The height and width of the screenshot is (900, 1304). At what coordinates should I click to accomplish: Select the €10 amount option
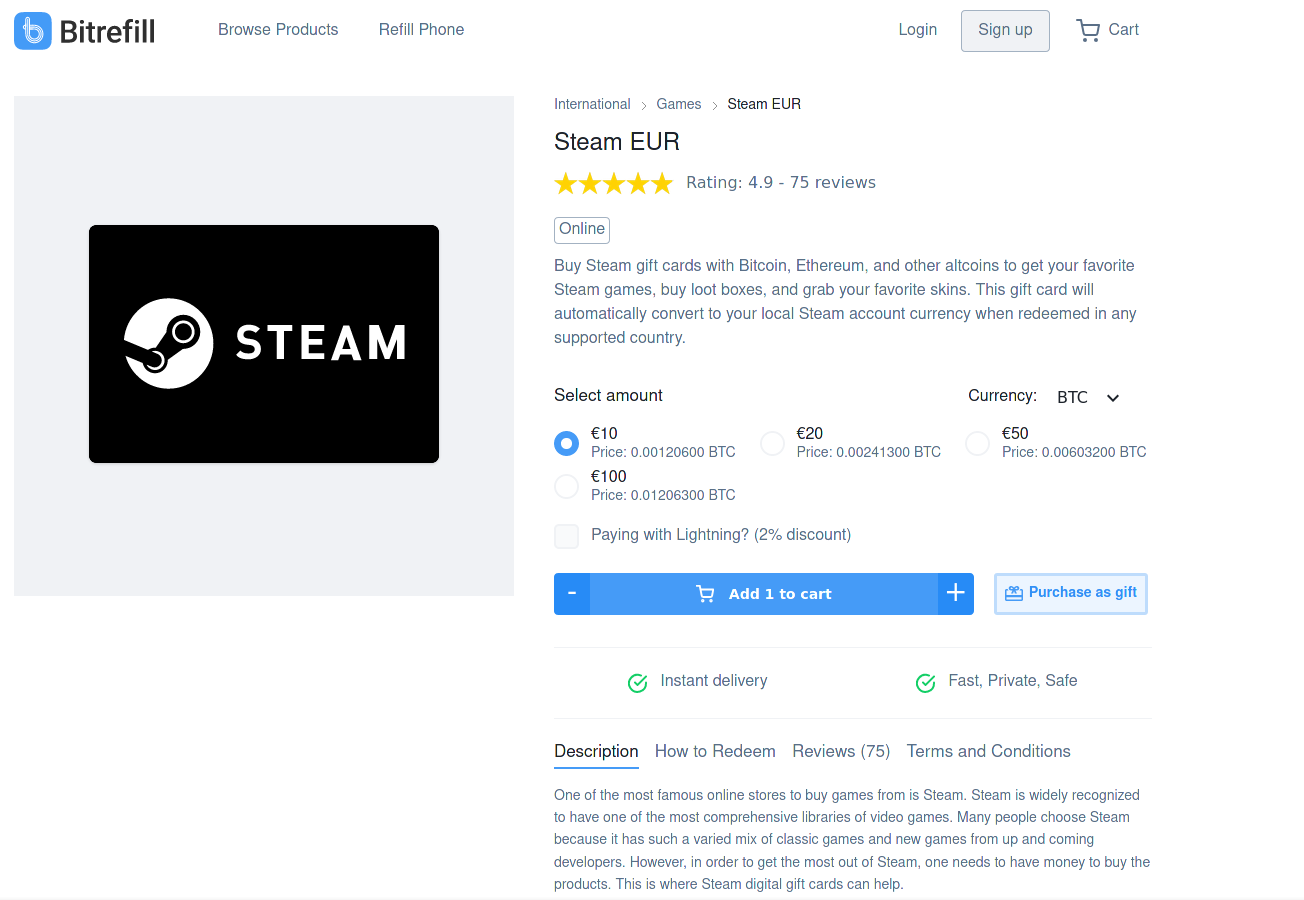(x=567, y=443)
